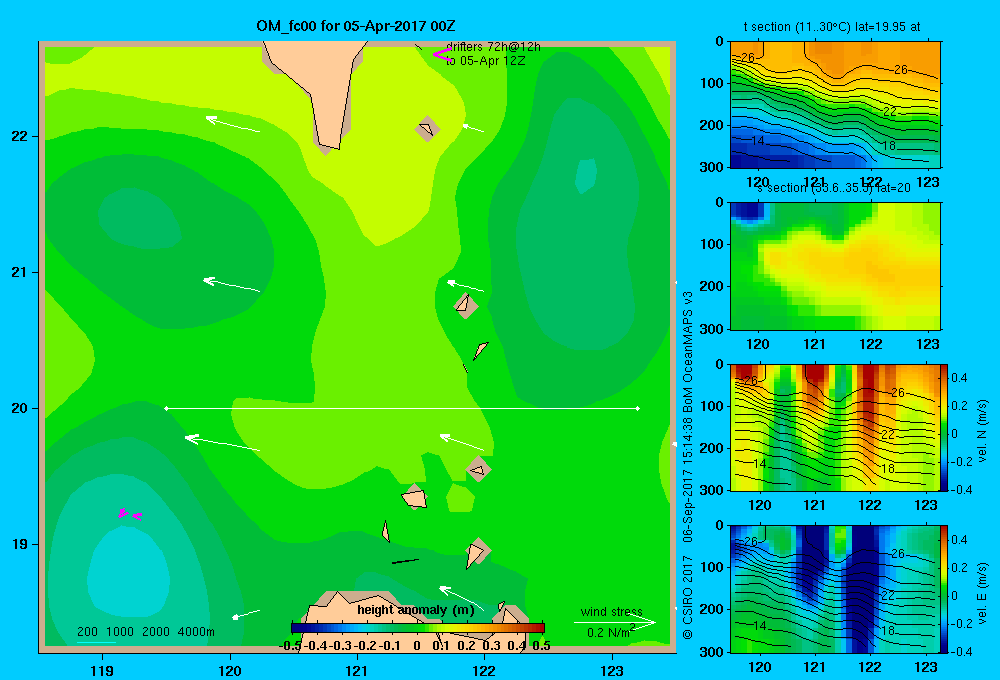The height and width of the screenshot is (680, 1000).
Task: Click latitude label '20' on the main map
Action: 19,408
